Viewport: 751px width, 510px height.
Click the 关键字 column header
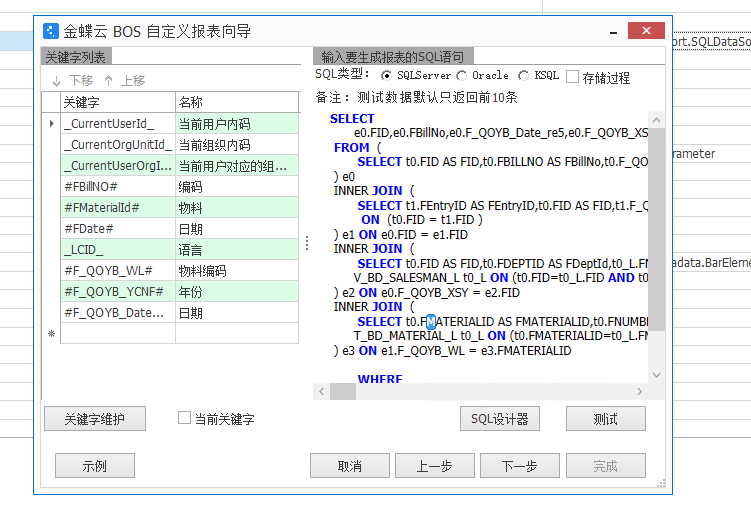[x=117, y=102]
